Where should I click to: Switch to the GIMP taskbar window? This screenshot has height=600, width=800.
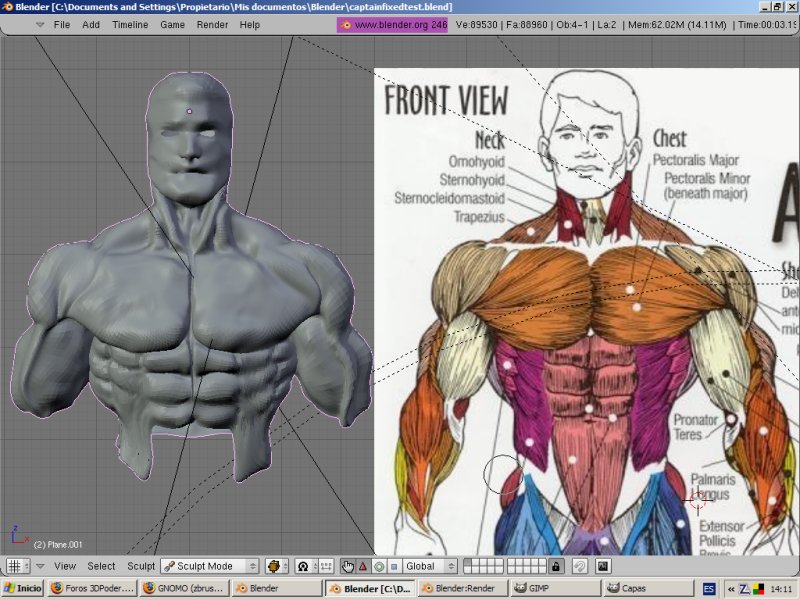[556, 588]
